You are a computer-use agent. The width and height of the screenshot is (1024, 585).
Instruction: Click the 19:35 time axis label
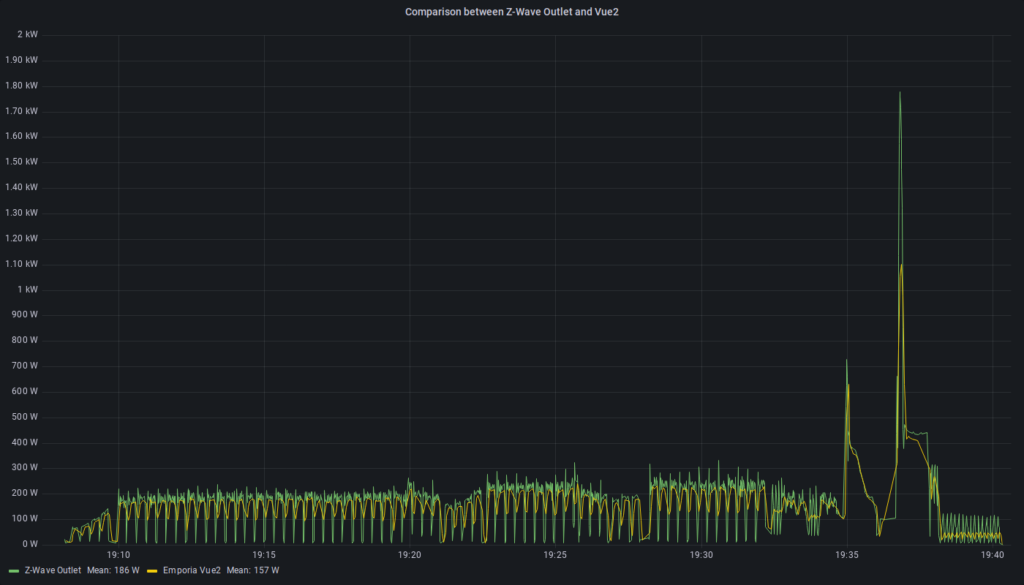point(847,555)
